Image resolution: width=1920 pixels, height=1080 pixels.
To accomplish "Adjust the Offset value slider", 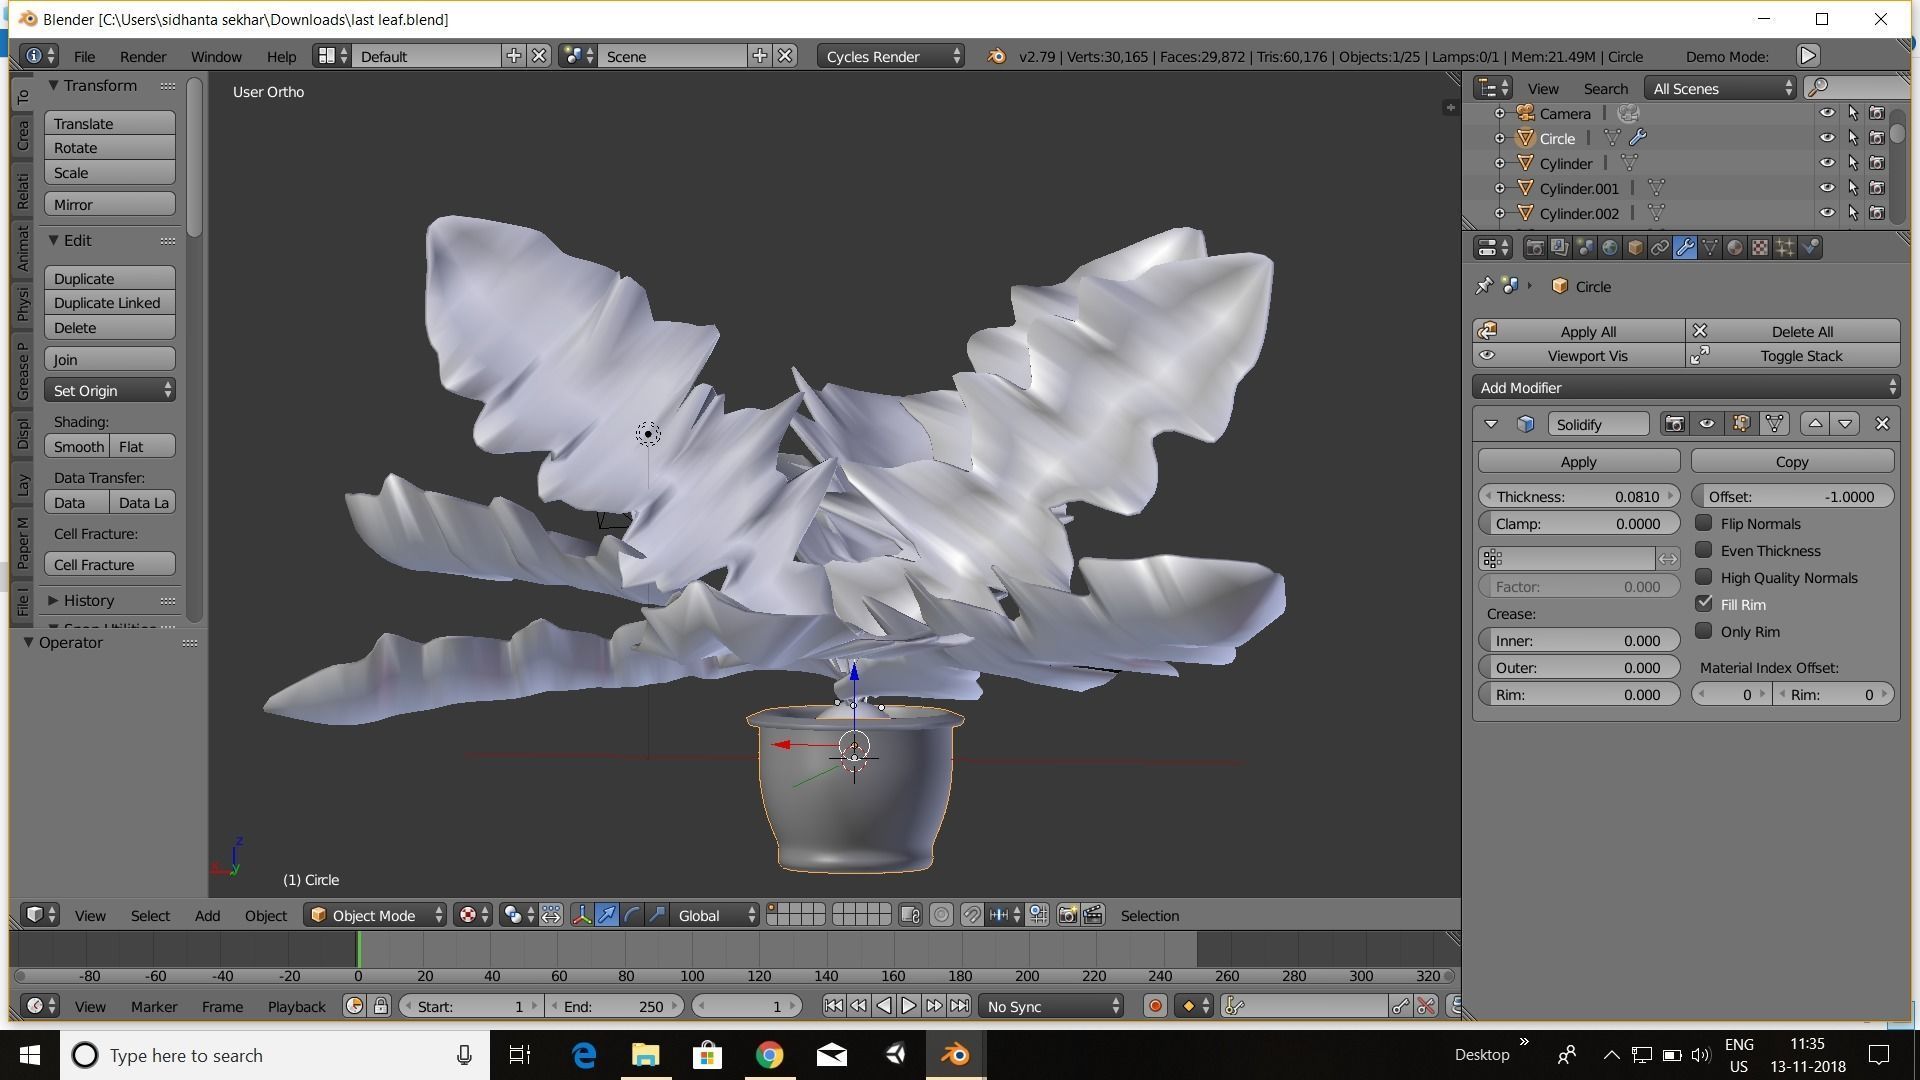I will (x=1792, y=496).
